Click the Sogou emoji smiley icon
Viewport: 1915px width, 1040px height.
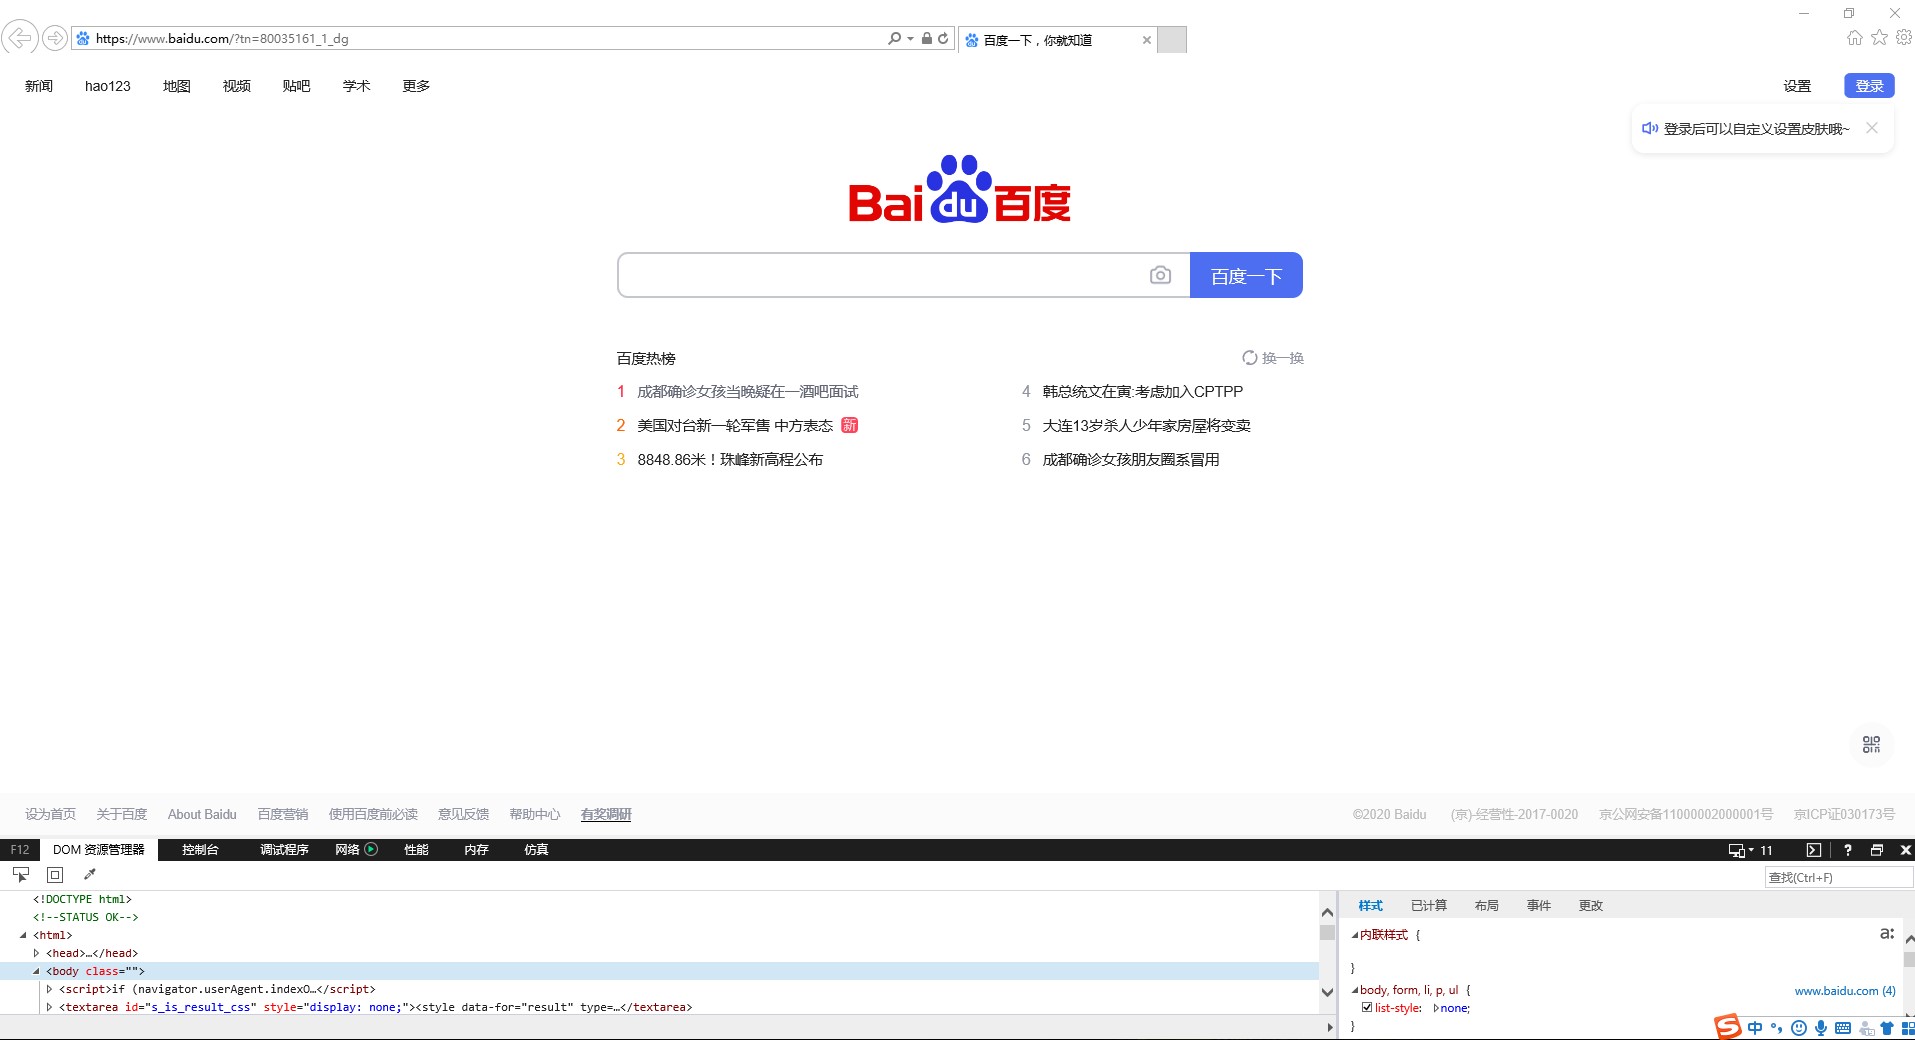pyautogui.click(x=1799, y=1028)
